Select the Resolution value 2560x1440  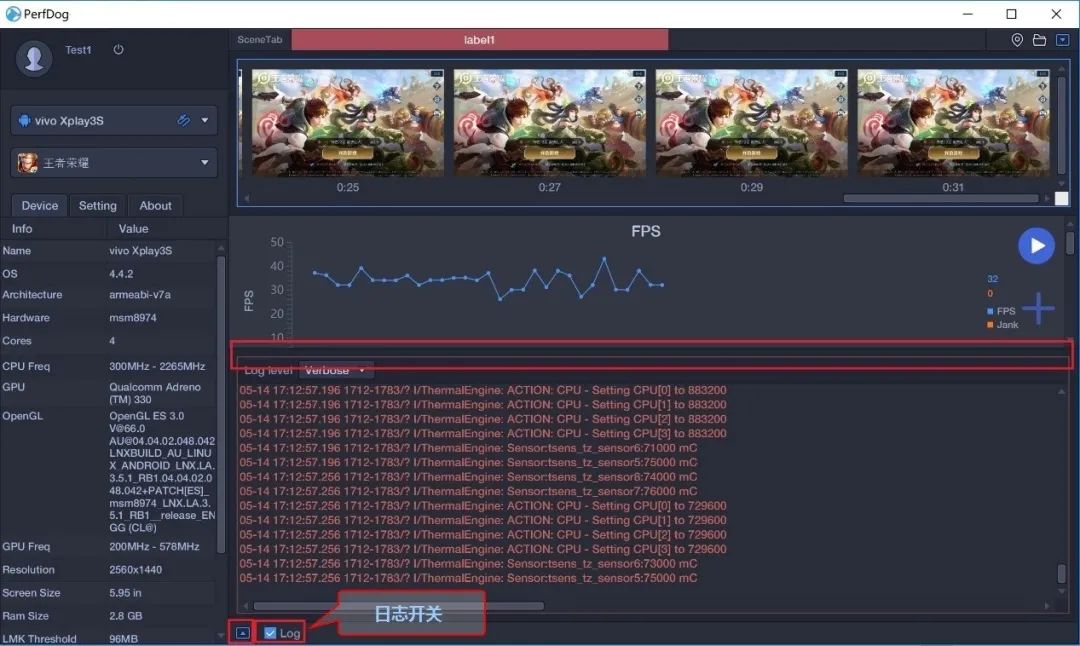pyautogui.click(x=135, y=570)
